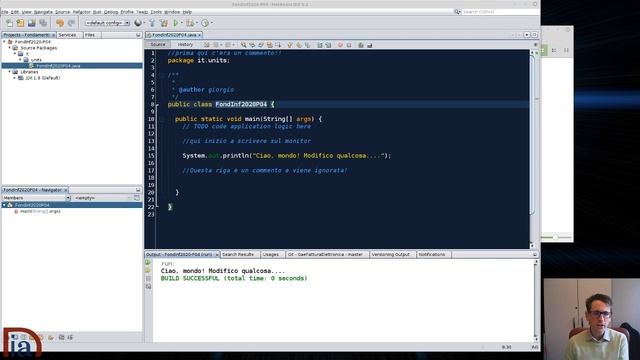
Task: Click the yellow Re-run with options icon in Output
Action: click(148, 270)
